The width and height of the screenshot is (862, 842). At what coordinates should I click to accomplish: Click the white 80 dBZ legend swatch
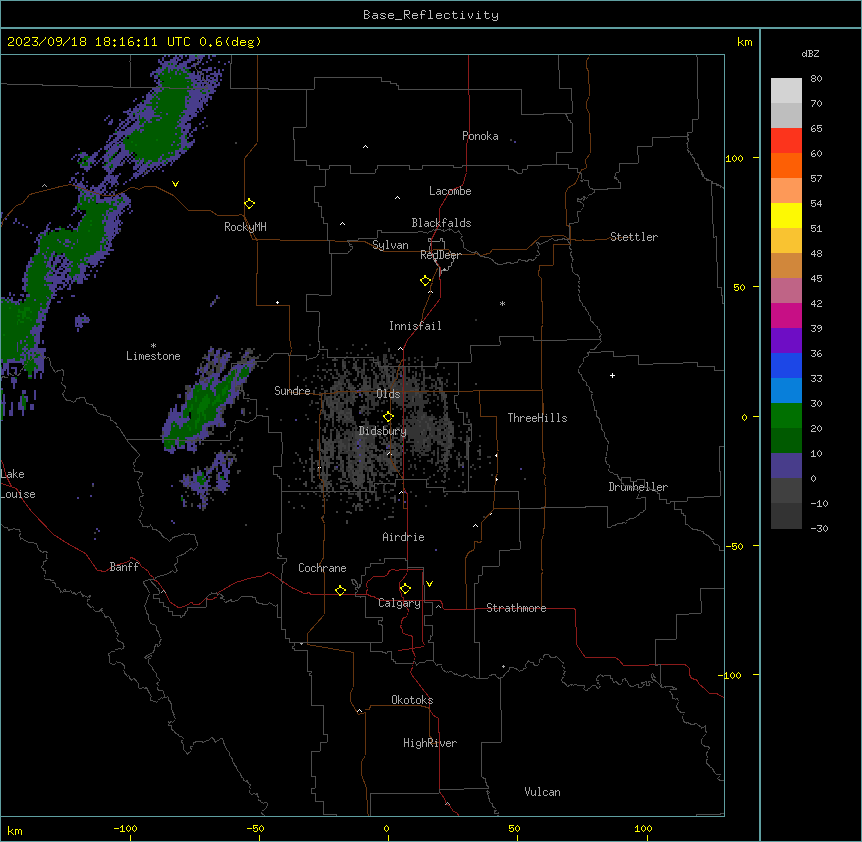coord(786,91)
